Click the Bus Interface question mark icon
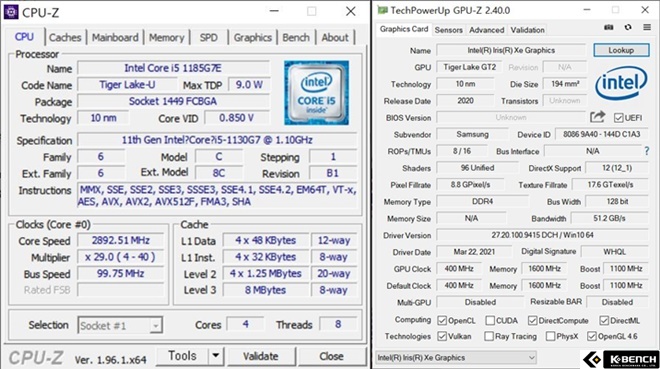This screenshot has height=369, width=660. click(x=647, y=151)
